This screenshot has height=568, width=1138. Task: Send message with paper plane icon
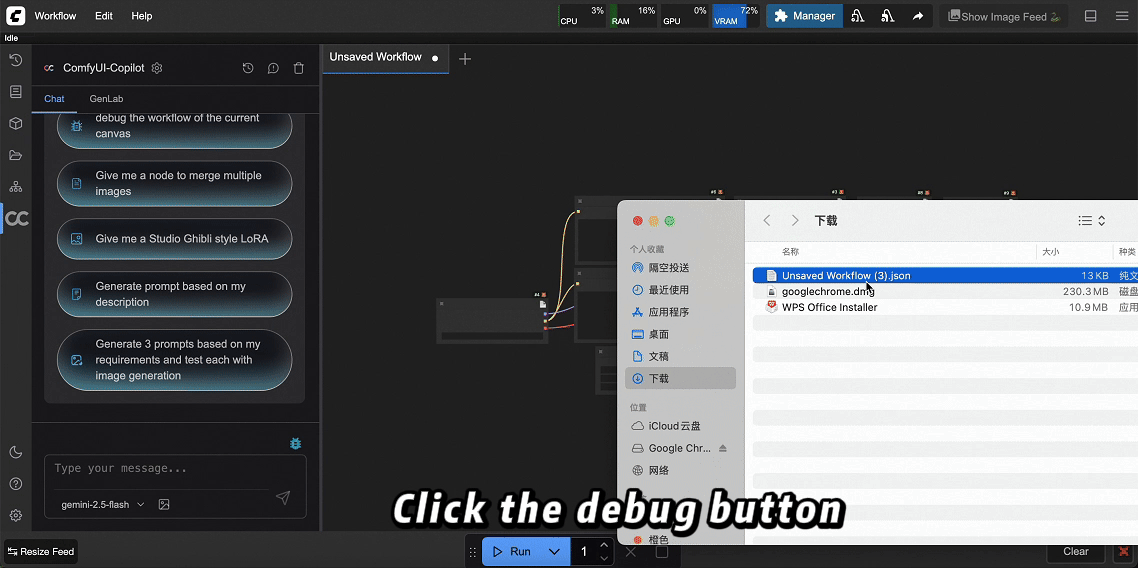pos(283,498)
